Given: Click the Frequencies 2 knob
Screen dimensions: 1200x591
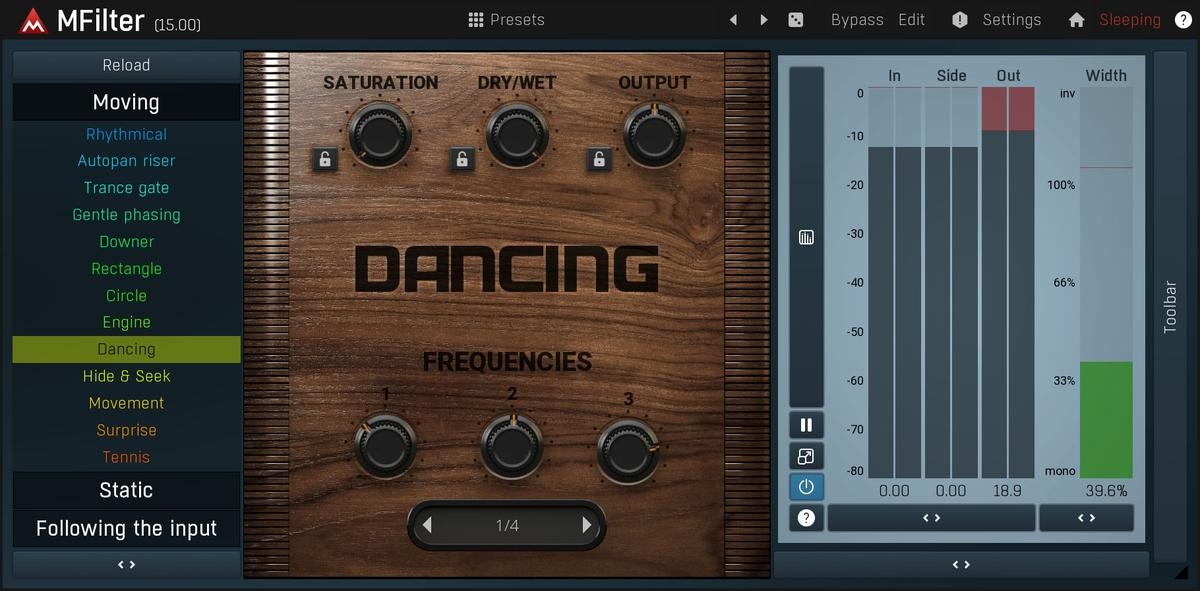Looking at the screenshot, I should 512,447.
